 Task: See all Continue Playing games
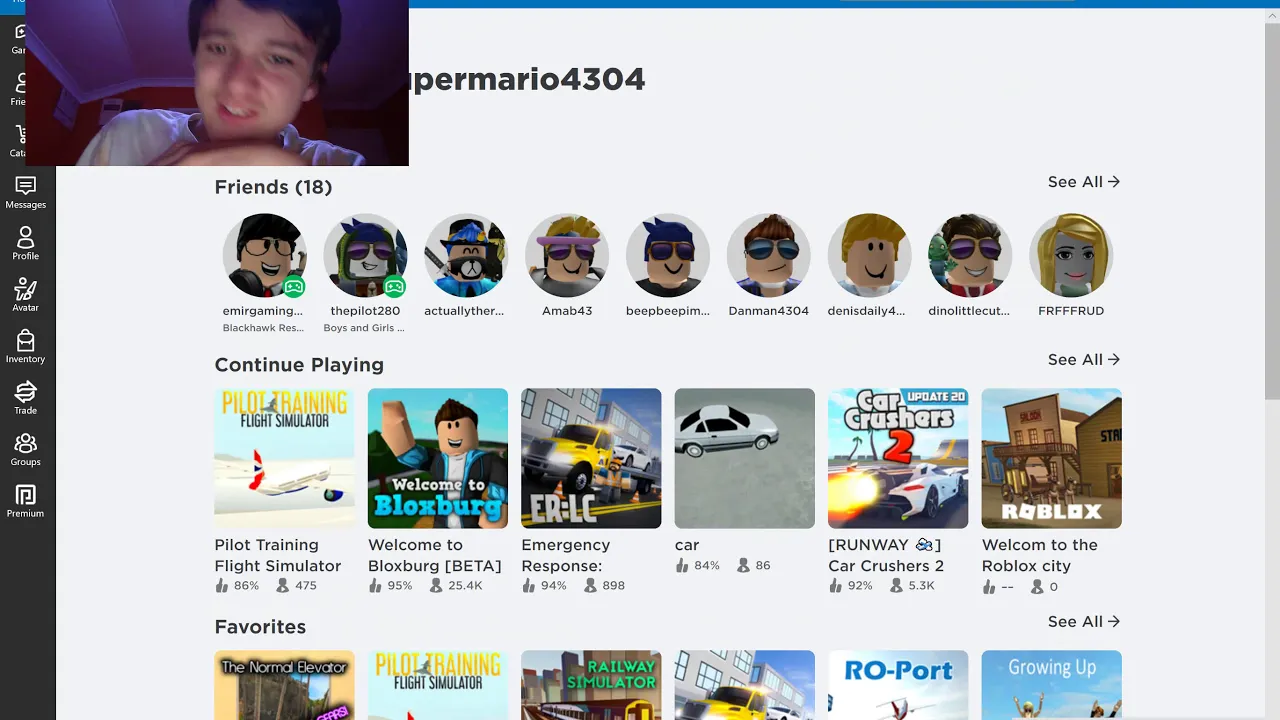coord(1084,360)
